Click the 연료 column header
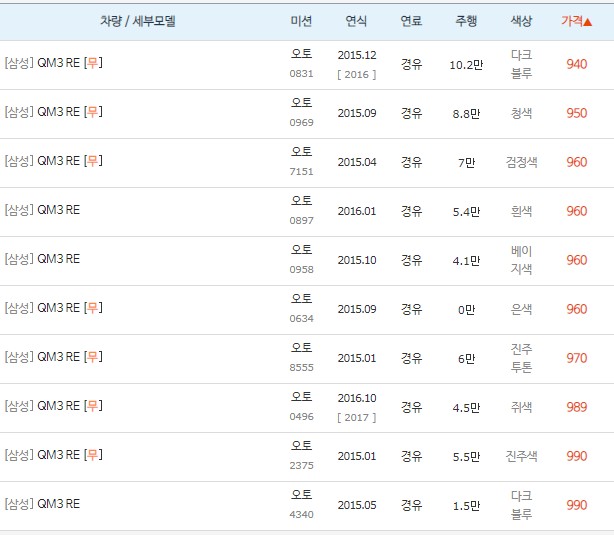Viewport: 614px width, 535px height. pyautogui.click(x=411, y=21)
